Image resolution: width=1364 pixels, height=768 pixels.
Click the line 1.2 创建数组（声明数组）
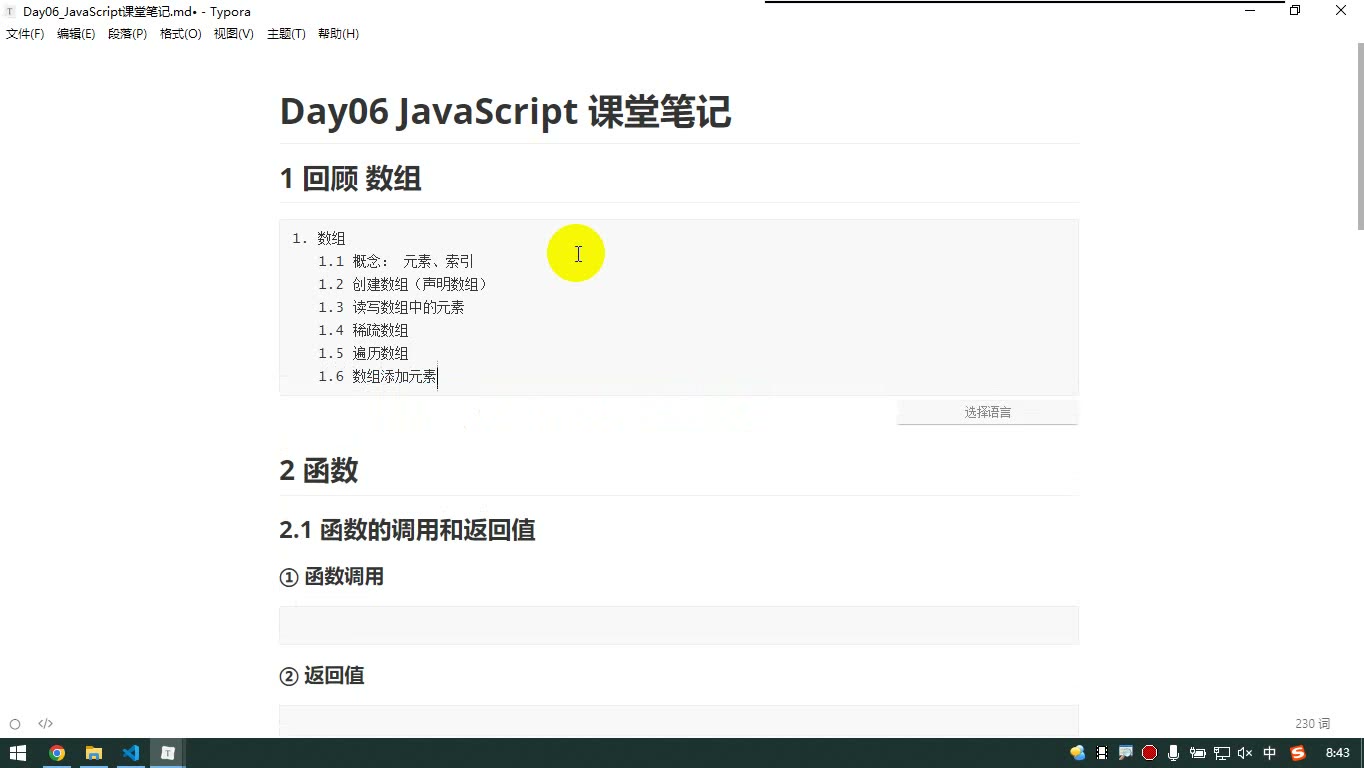[x=403, y=285]
